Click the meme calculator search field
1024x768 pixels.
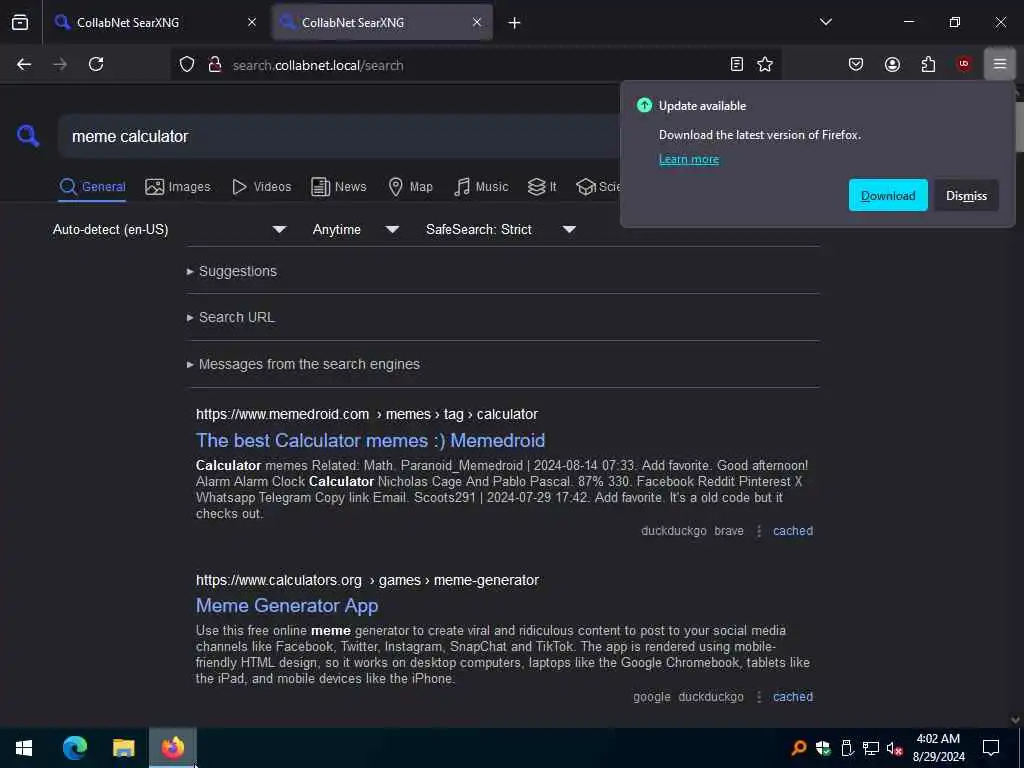pyautogui.click(x=340, y=136)
